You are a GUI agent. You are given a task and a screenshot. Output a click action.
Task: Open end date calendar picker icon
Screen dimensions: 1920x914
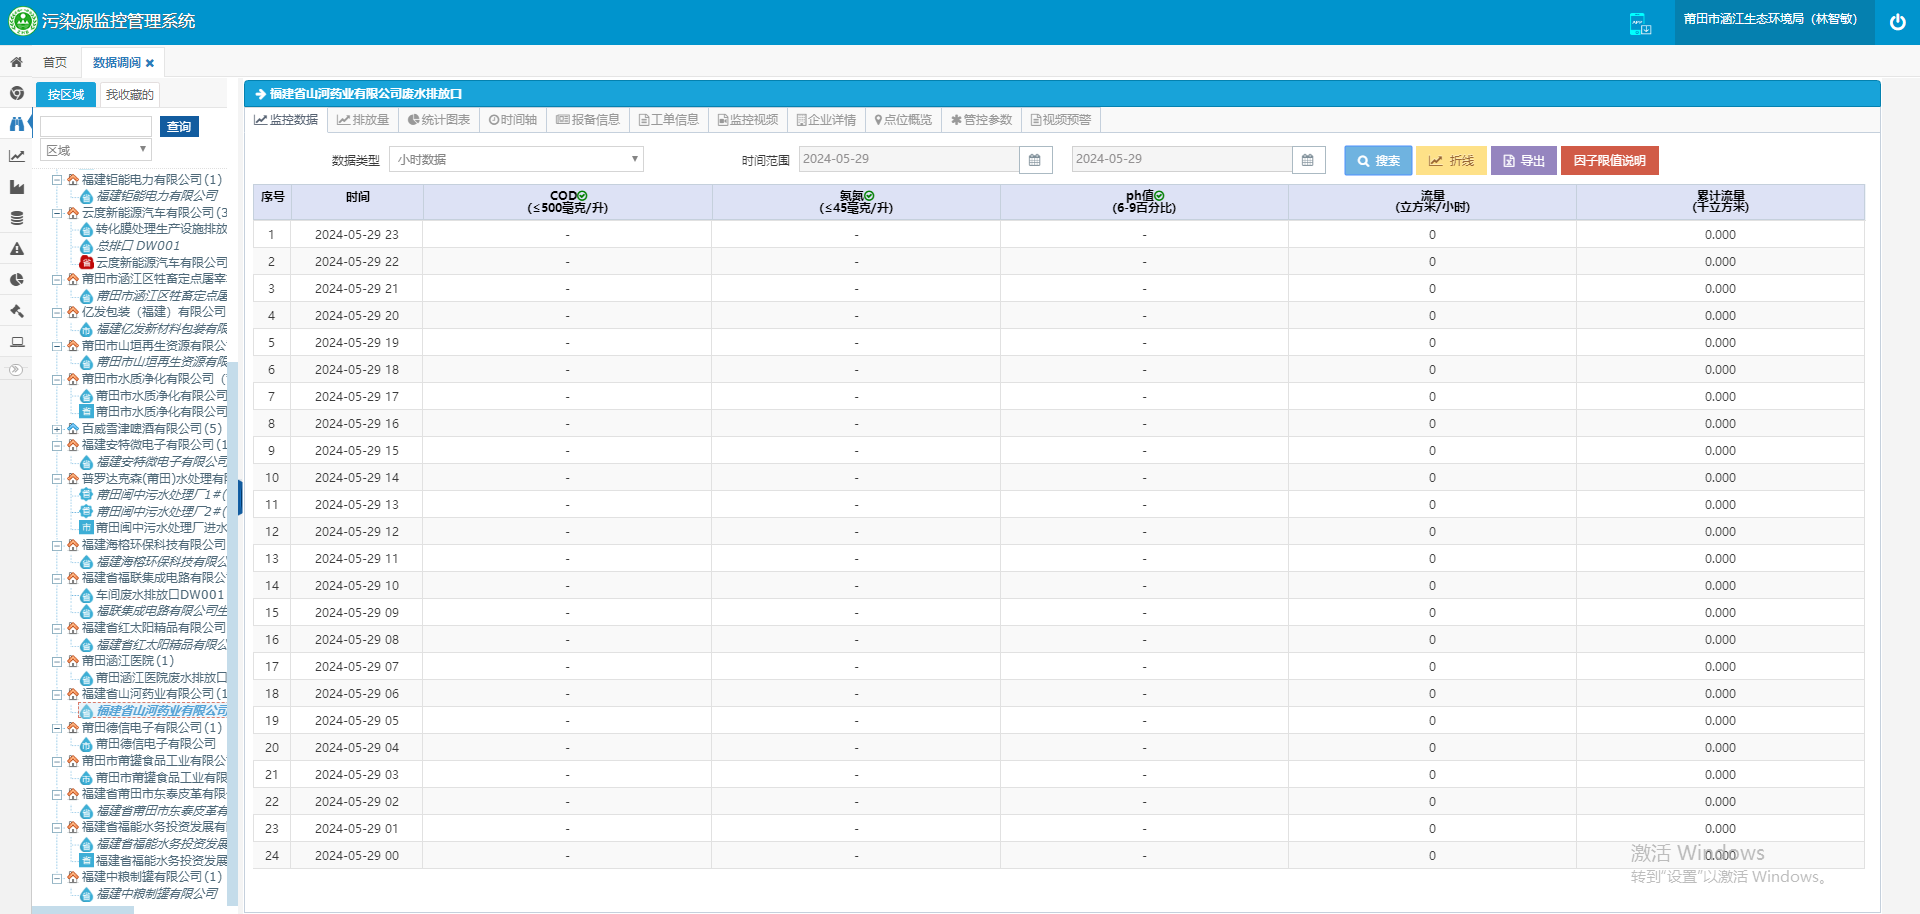pos(1308,160)
